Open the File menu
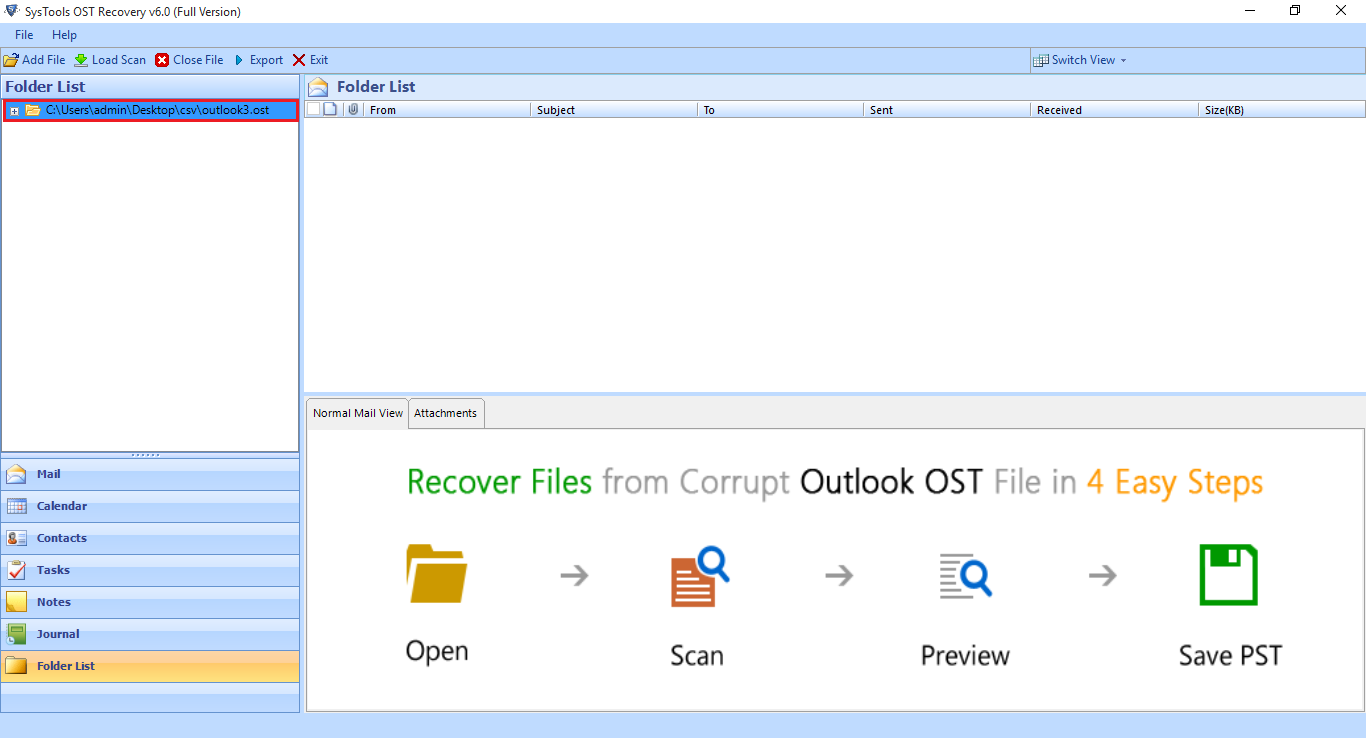 pos(24,35)
